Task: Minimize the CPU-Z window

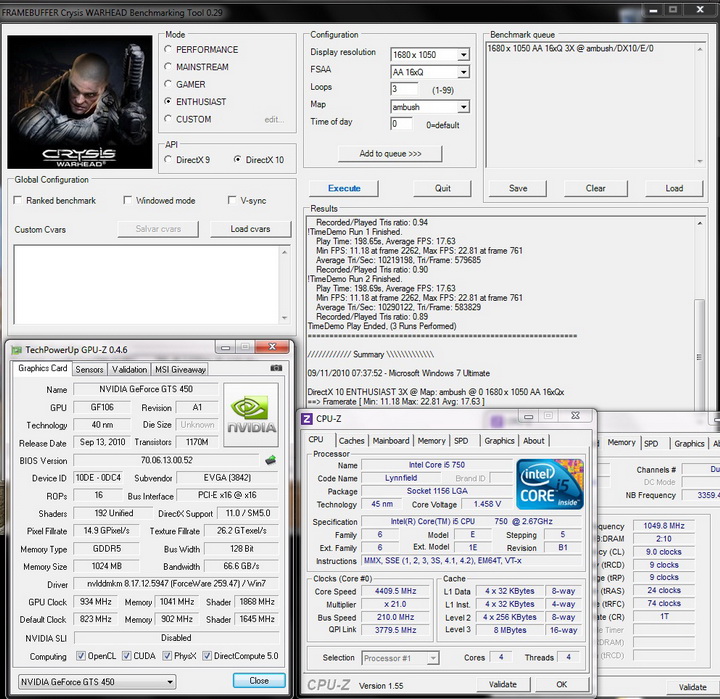Action: 529,417
